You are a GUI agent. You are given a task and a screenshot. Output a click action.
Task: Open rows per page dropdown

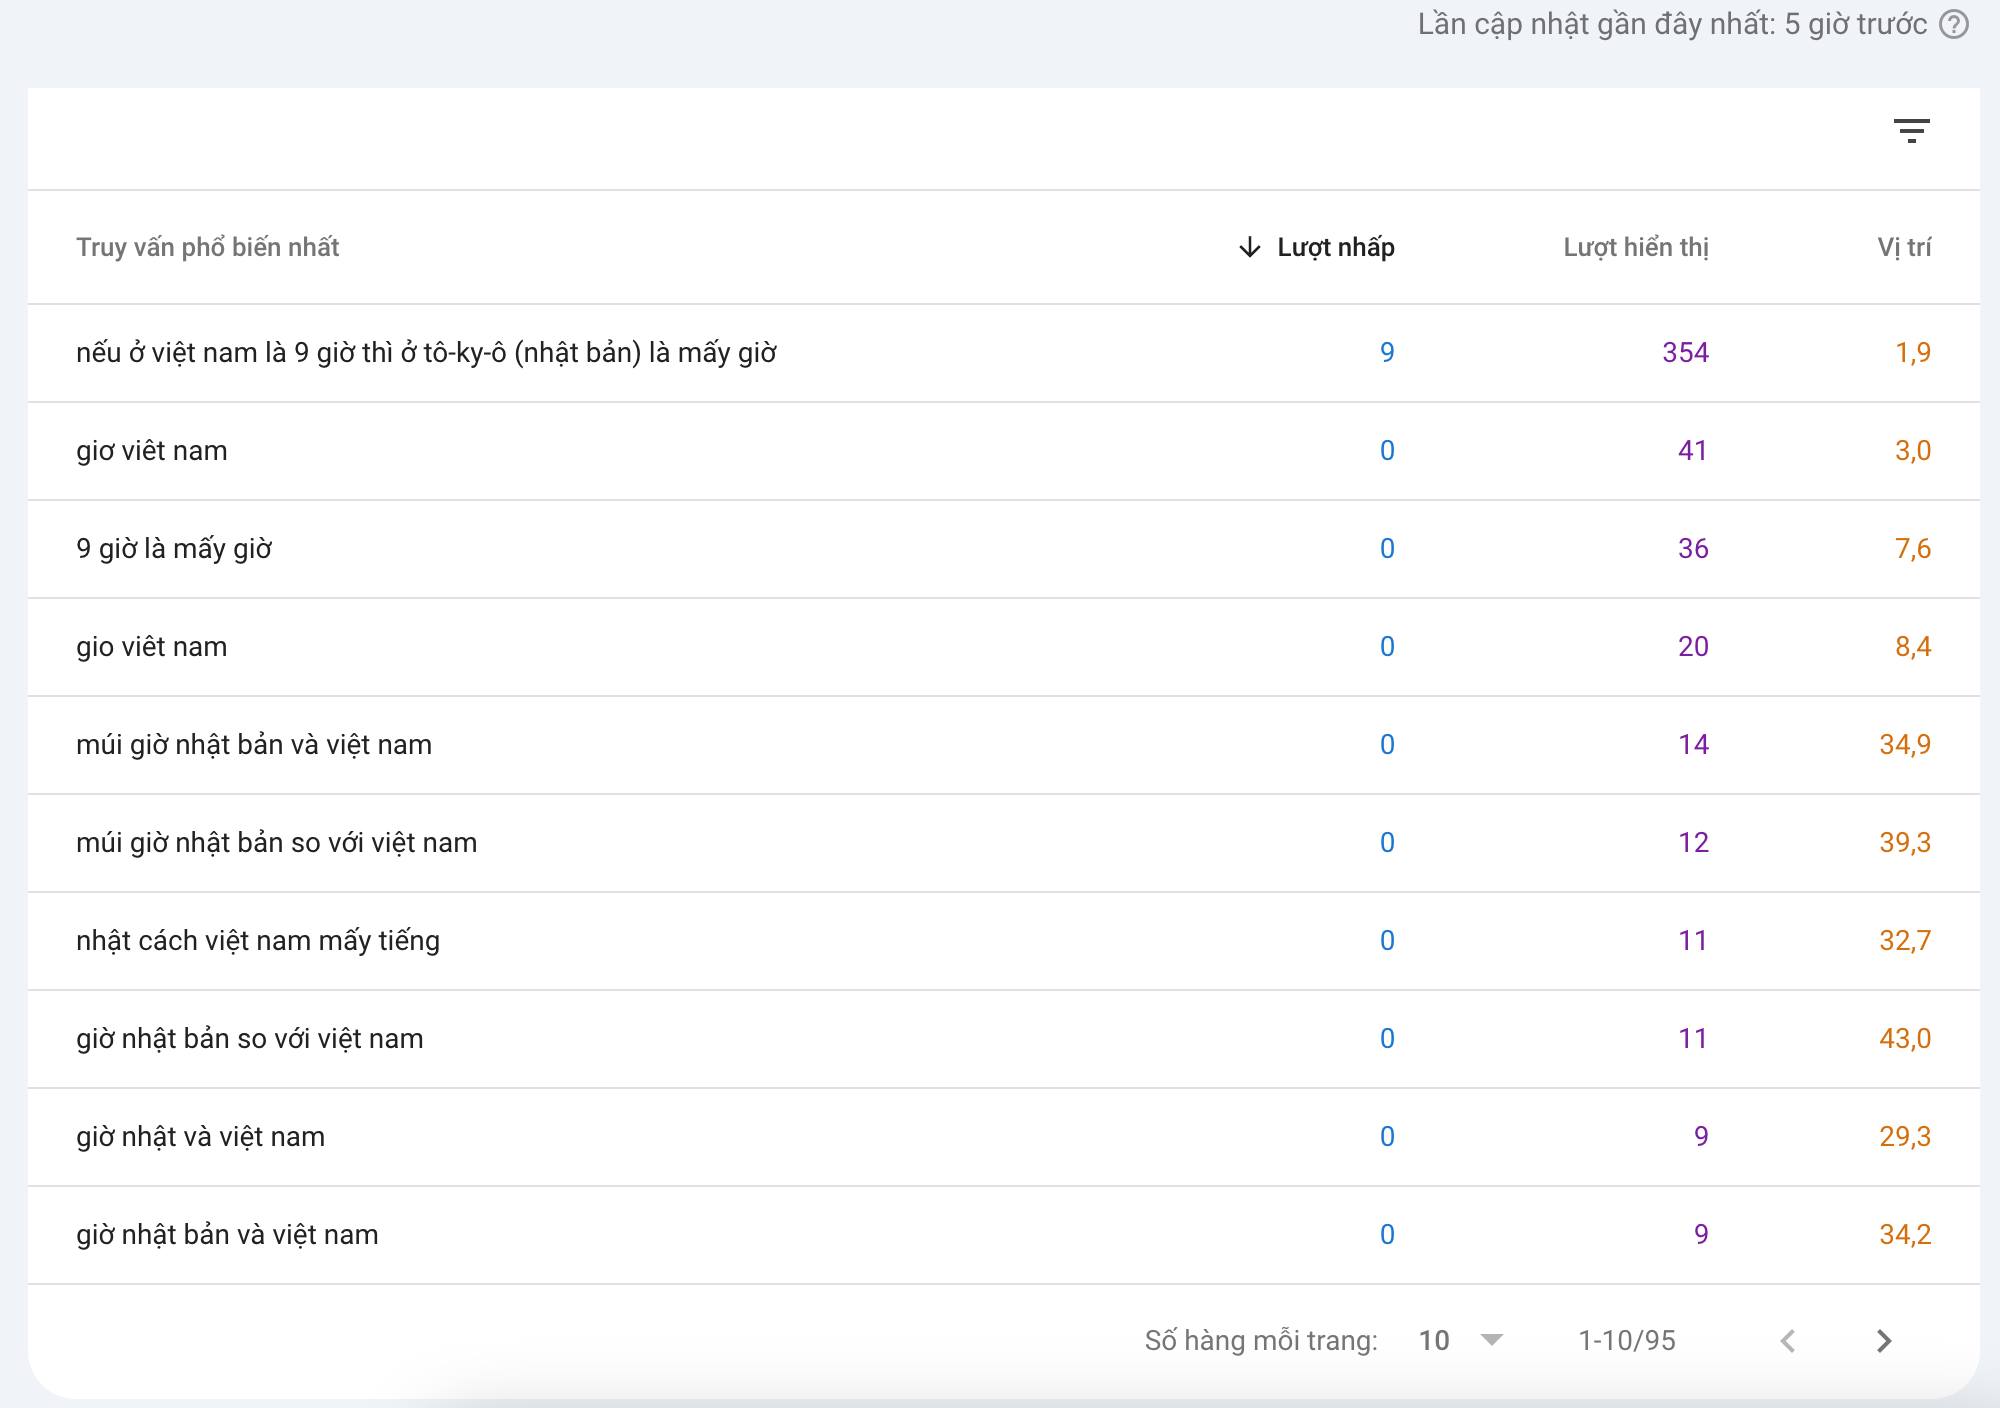point(1491,1340)
